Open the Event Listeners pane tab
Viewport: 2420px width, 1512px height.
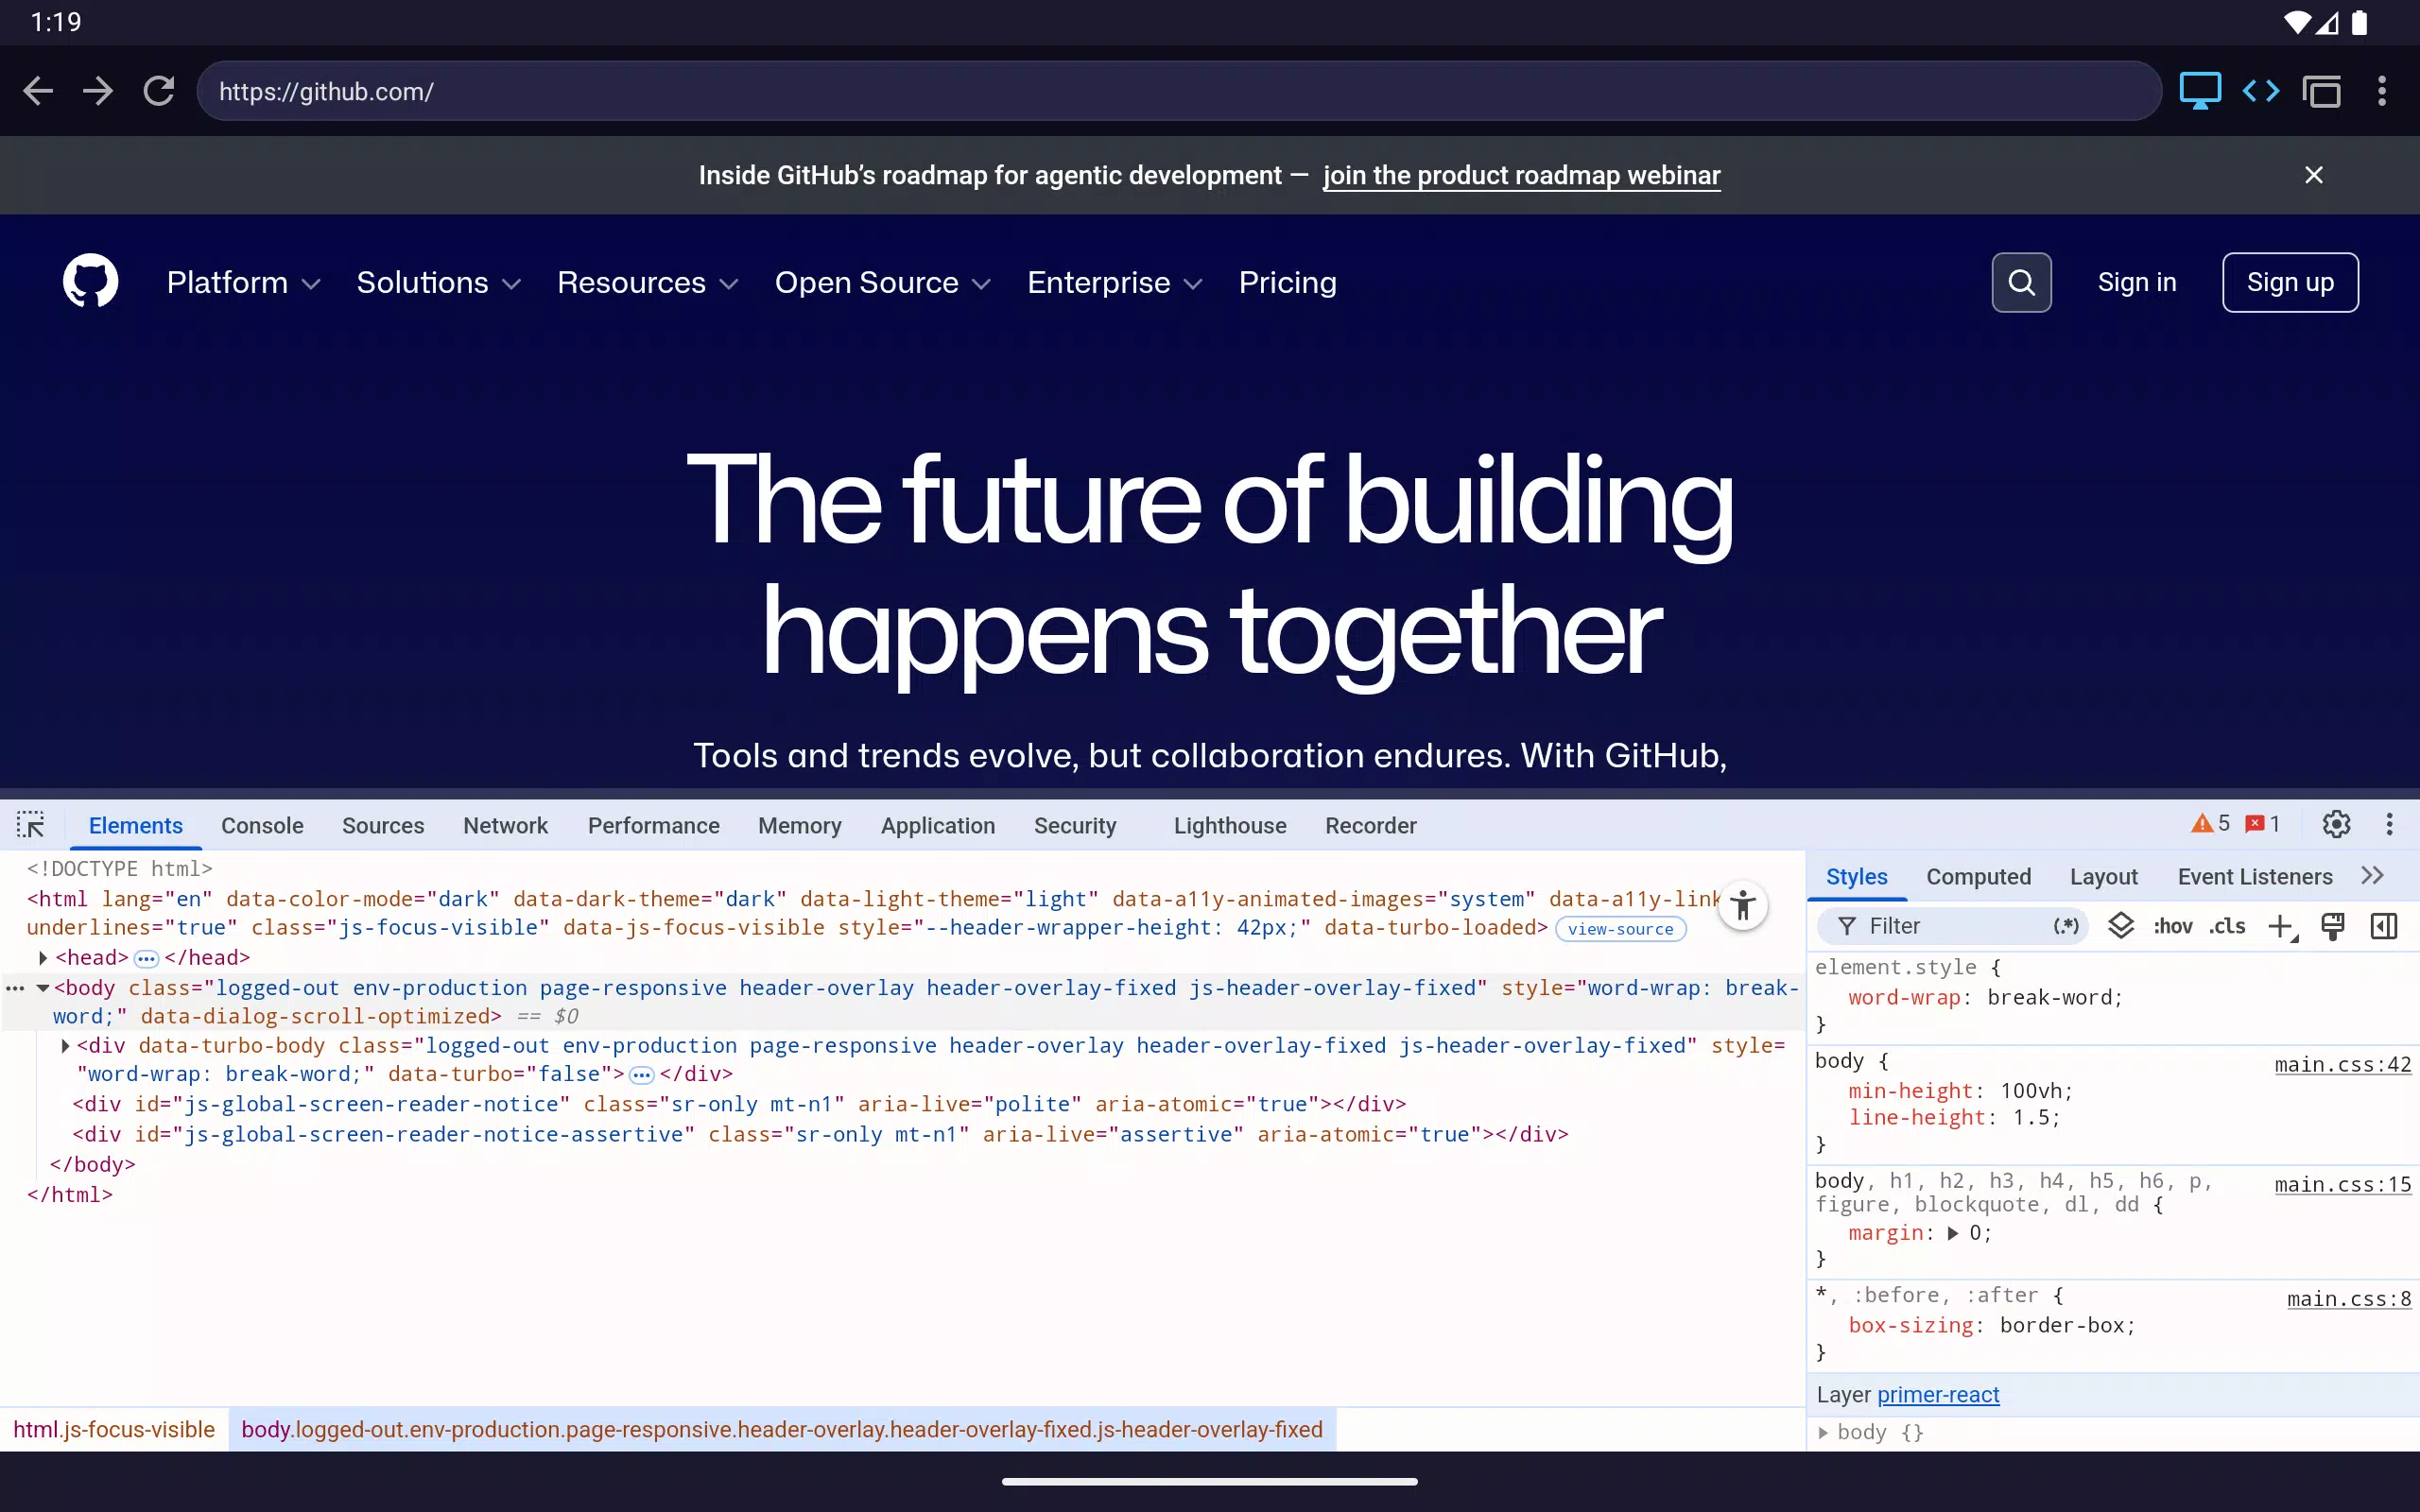(x=2255, y=876)
